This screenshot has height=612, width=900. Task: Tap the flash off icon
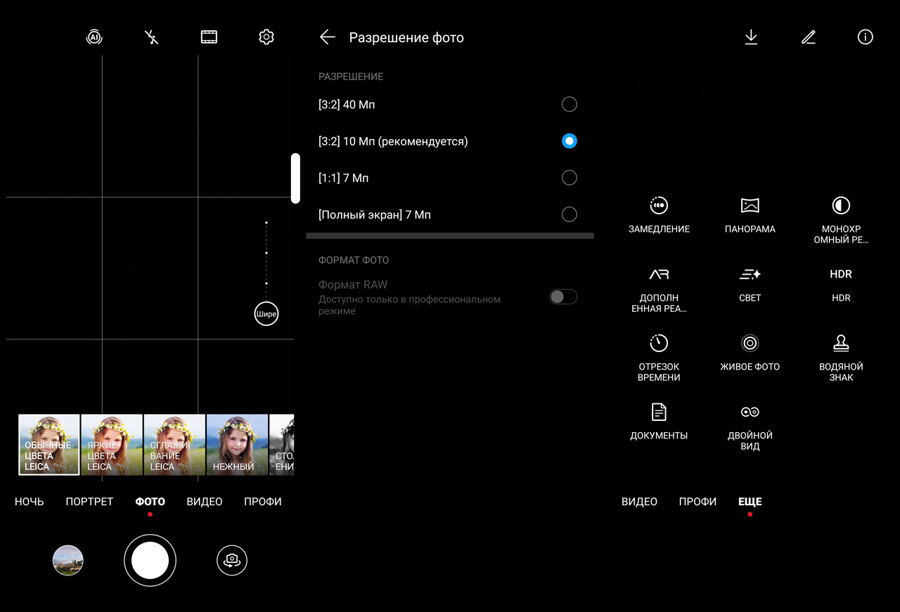152,37
